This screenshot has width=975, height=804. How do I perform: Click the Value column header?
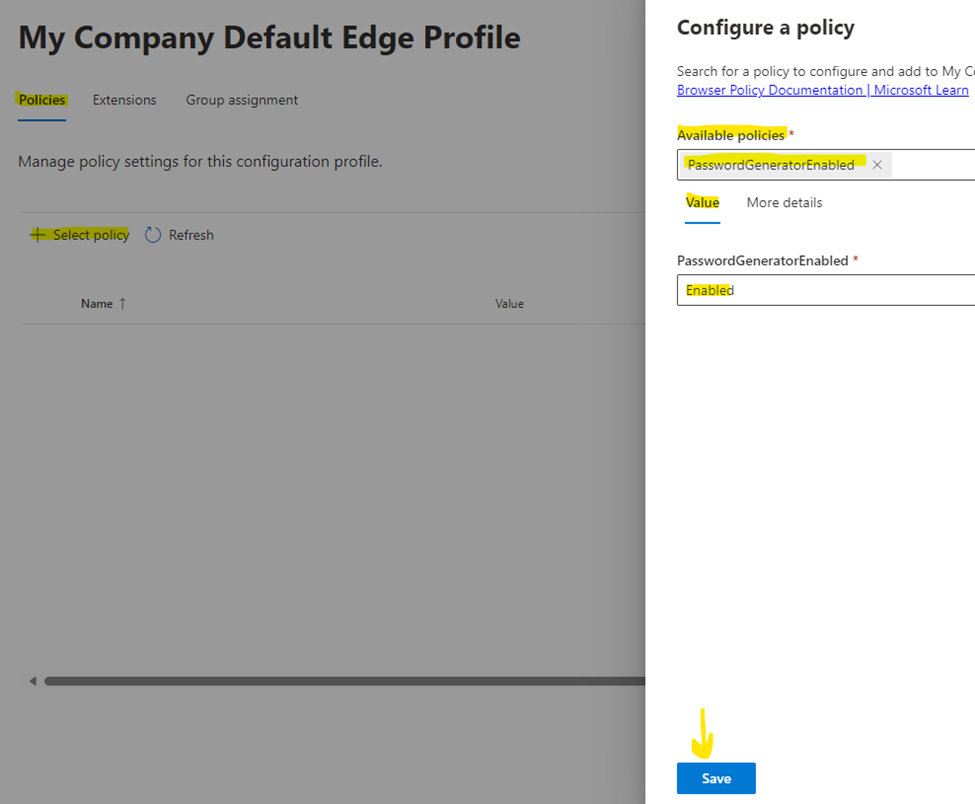509,304
